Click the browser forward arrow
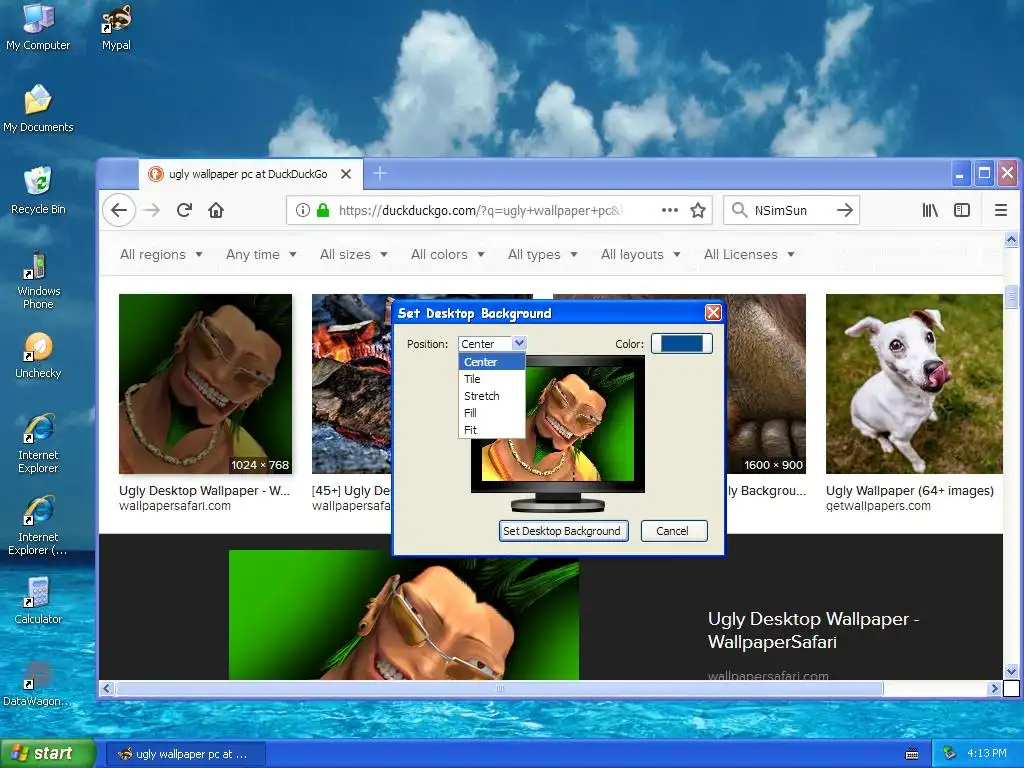 pyautogui.click(x=152, y=210)
